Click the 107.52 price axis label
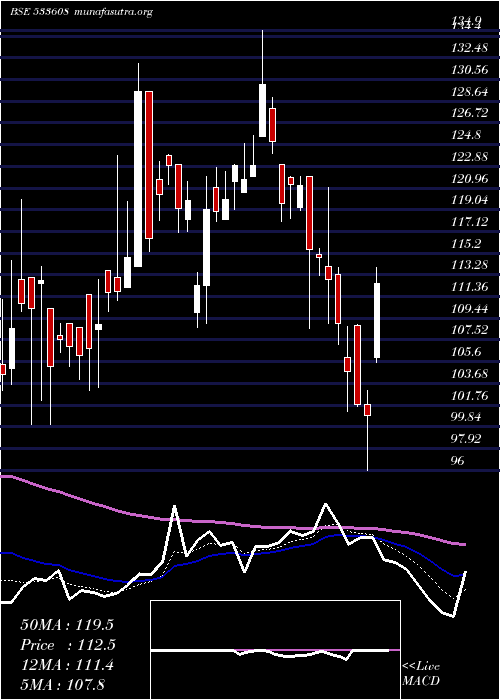Viewport: 500px width, 700px height. click(469, 331)
